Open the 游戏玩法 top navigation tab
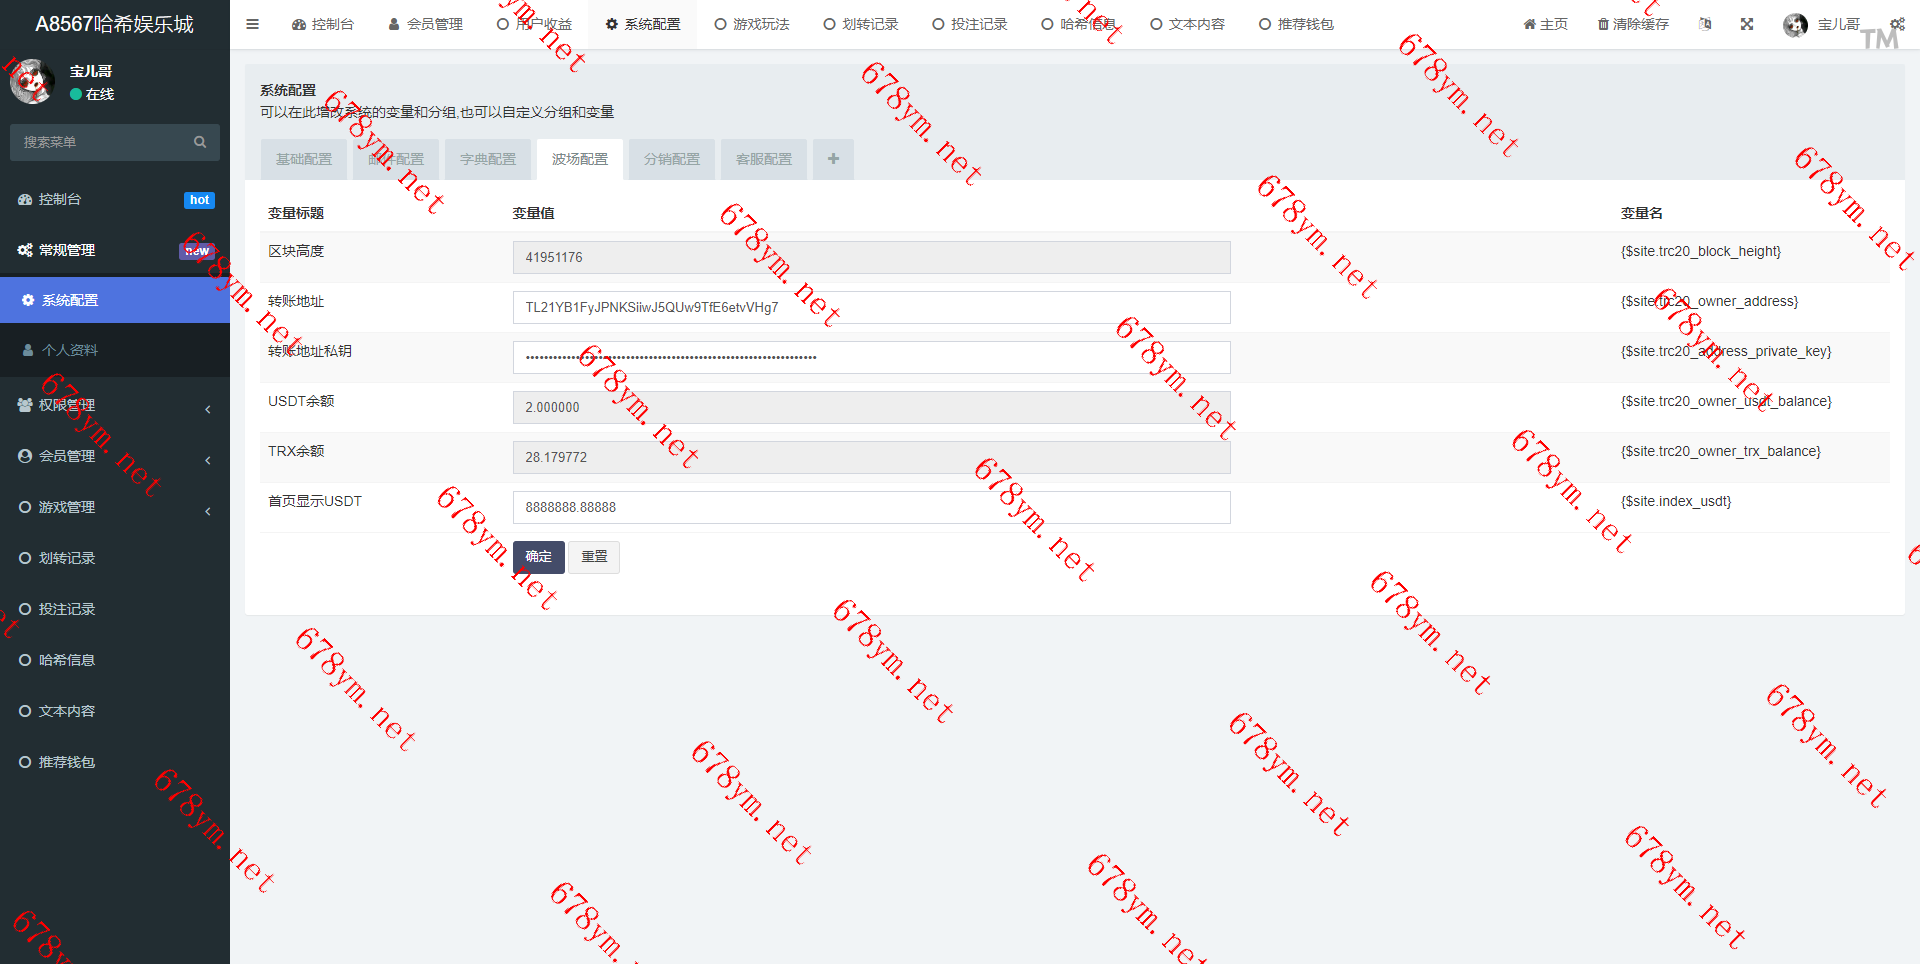The width and height of the screenshot is (1920, 964). pos(752,24)
